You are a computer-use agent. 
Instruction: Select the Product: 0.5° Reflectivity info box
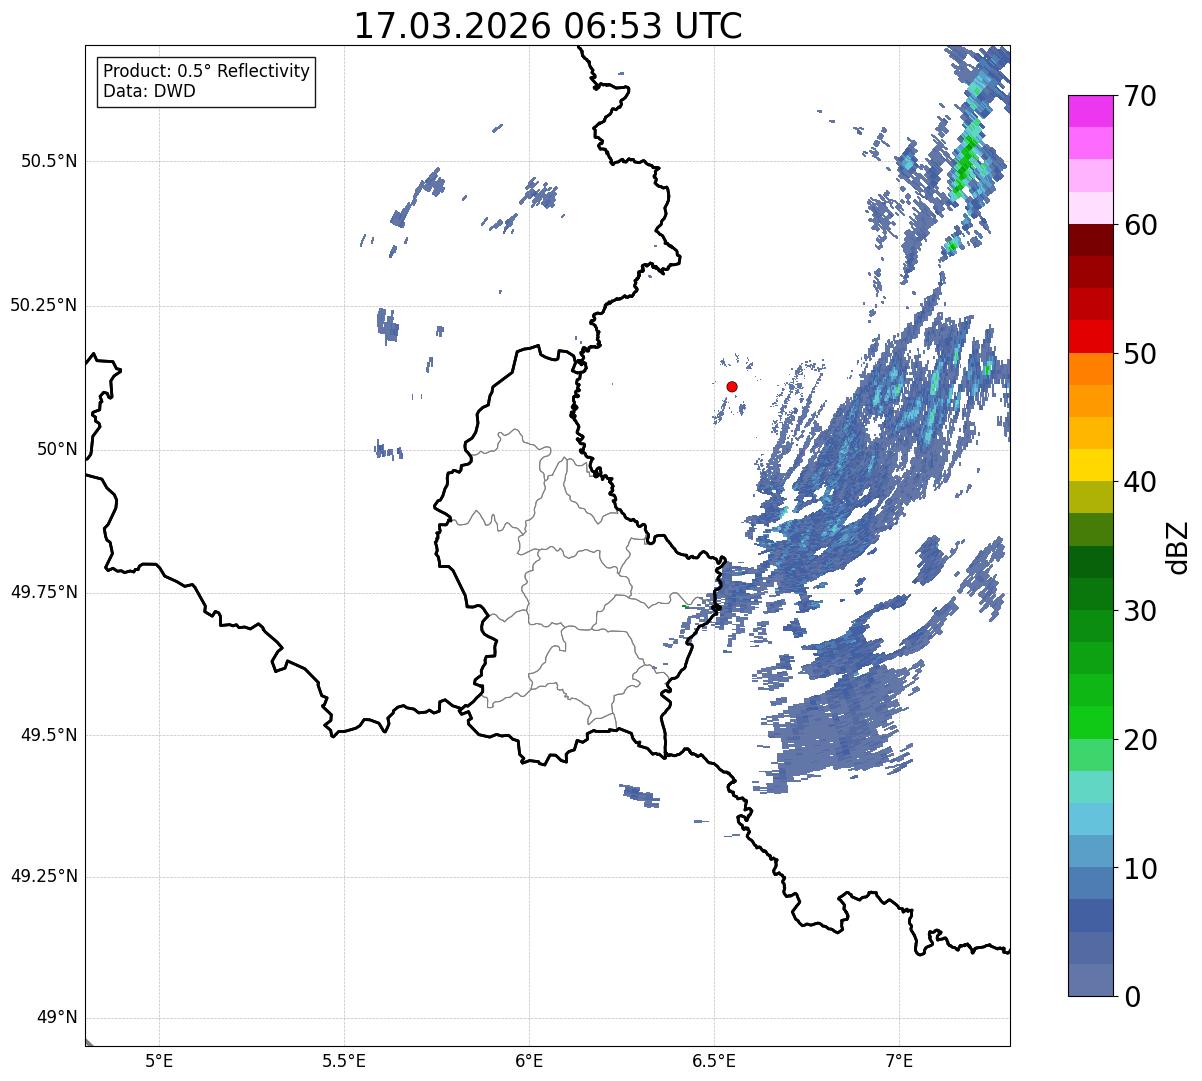pyautogui.click(x=206, y=82)
